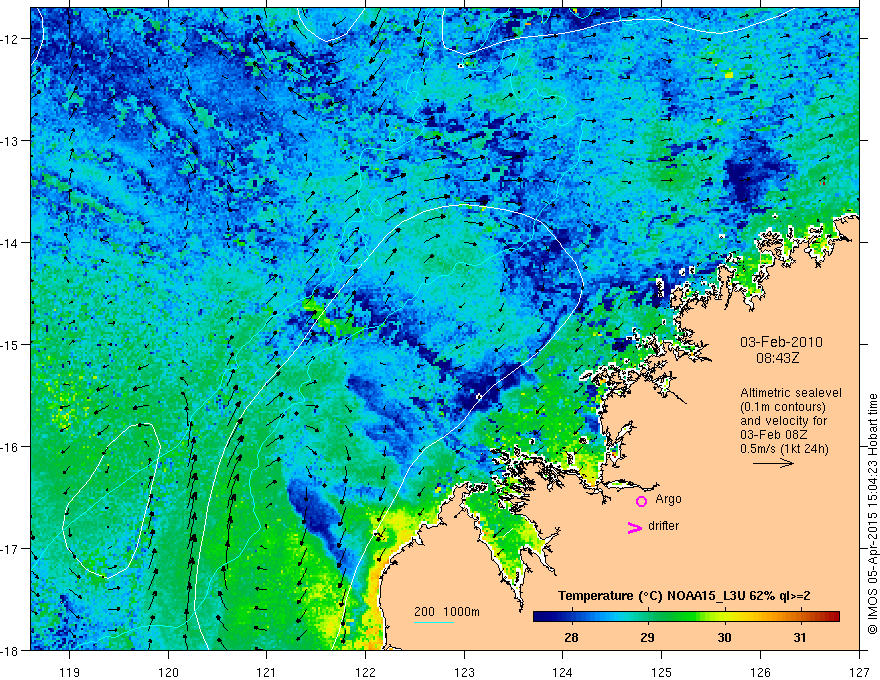Click latitude axis label -16

coord(10,447)
